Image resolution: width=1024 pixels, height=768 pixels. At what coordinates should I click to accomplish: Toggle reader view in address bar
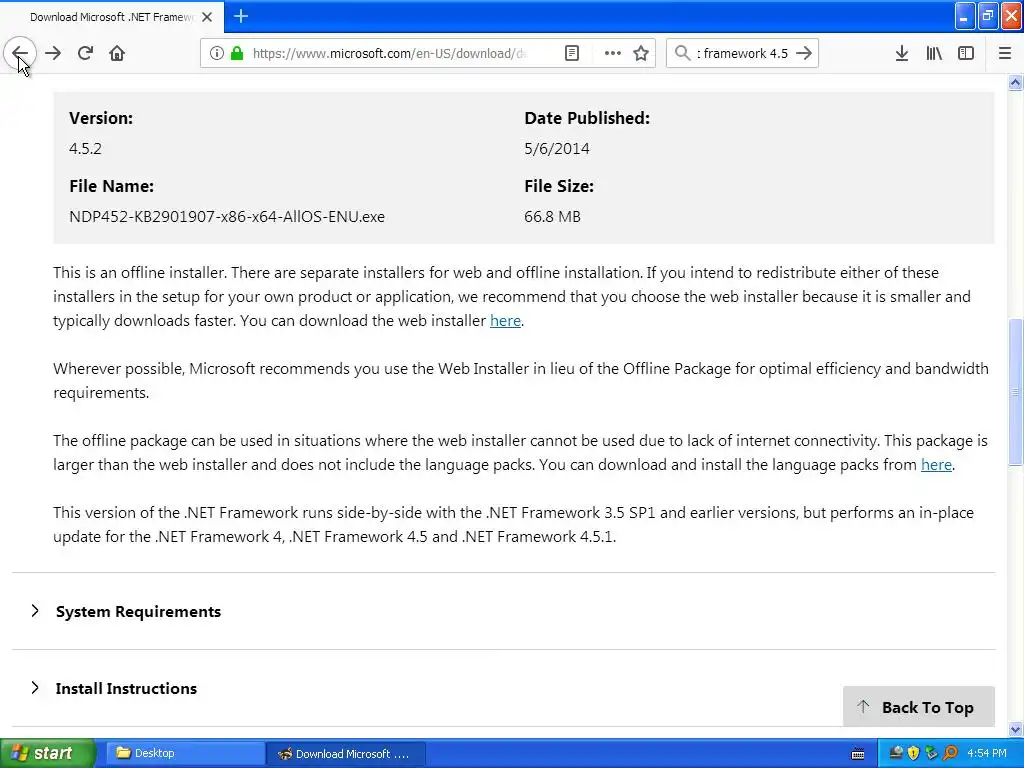[x=571, y=54]
